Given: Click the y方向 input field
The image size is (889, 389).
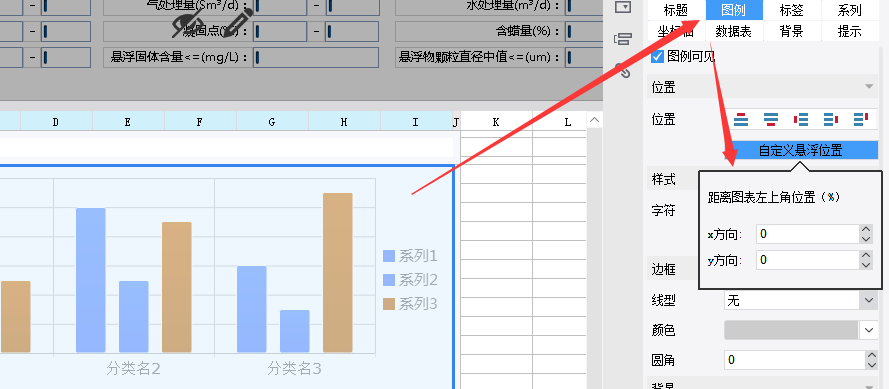Looking at the screenshot, I should (x=807, y=260).
